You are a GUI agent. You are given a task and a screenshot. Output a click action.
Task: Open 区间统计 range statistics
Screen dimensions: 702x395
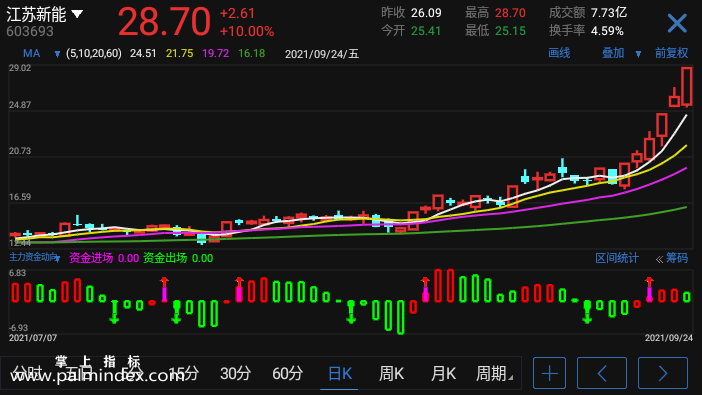coord(616,258)
